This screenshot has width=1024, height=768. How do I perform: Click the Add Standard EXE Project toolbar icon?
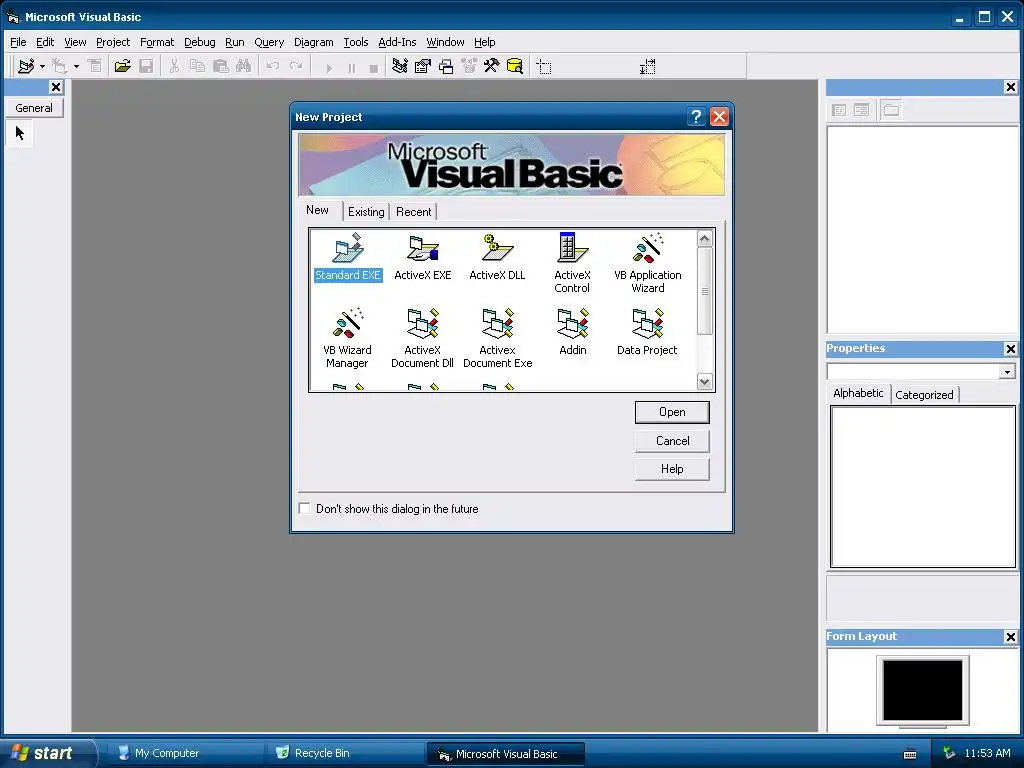[26, 67]
